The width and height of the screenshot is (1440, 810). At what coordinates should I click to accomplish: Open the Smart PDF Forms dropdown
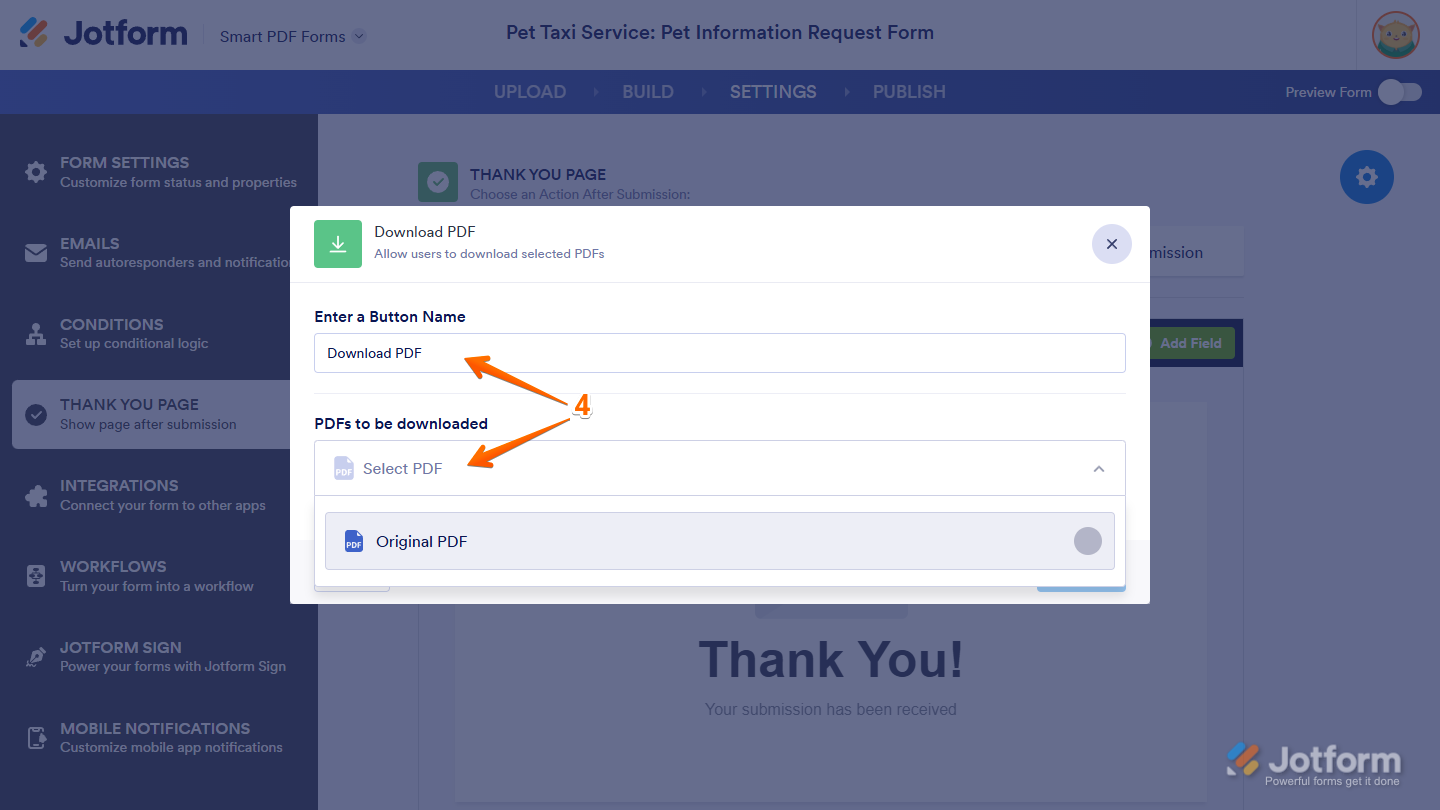click(x=293, y=36)
